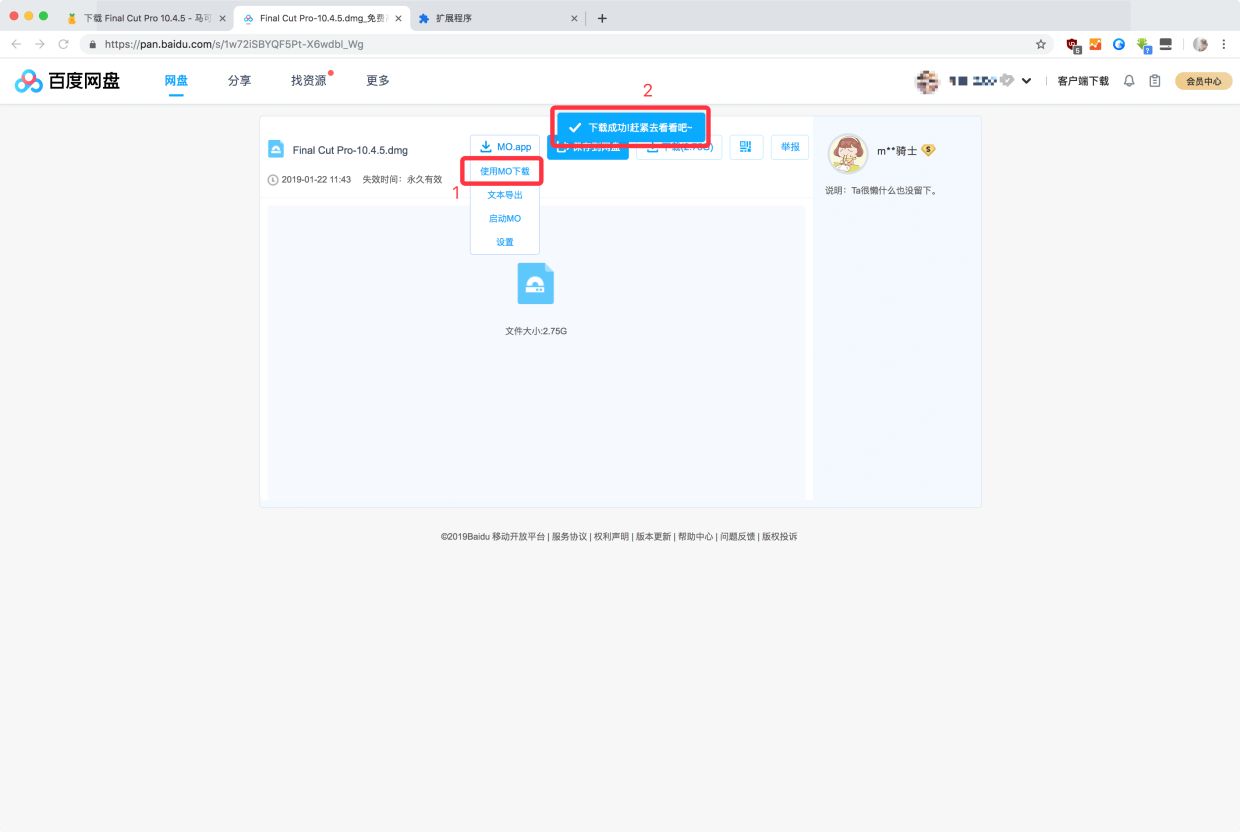Image resolution: width=1240 pixels, height=832 pixels.
Task: Click the 服务协议 footer link
Action: click(569, 537)
